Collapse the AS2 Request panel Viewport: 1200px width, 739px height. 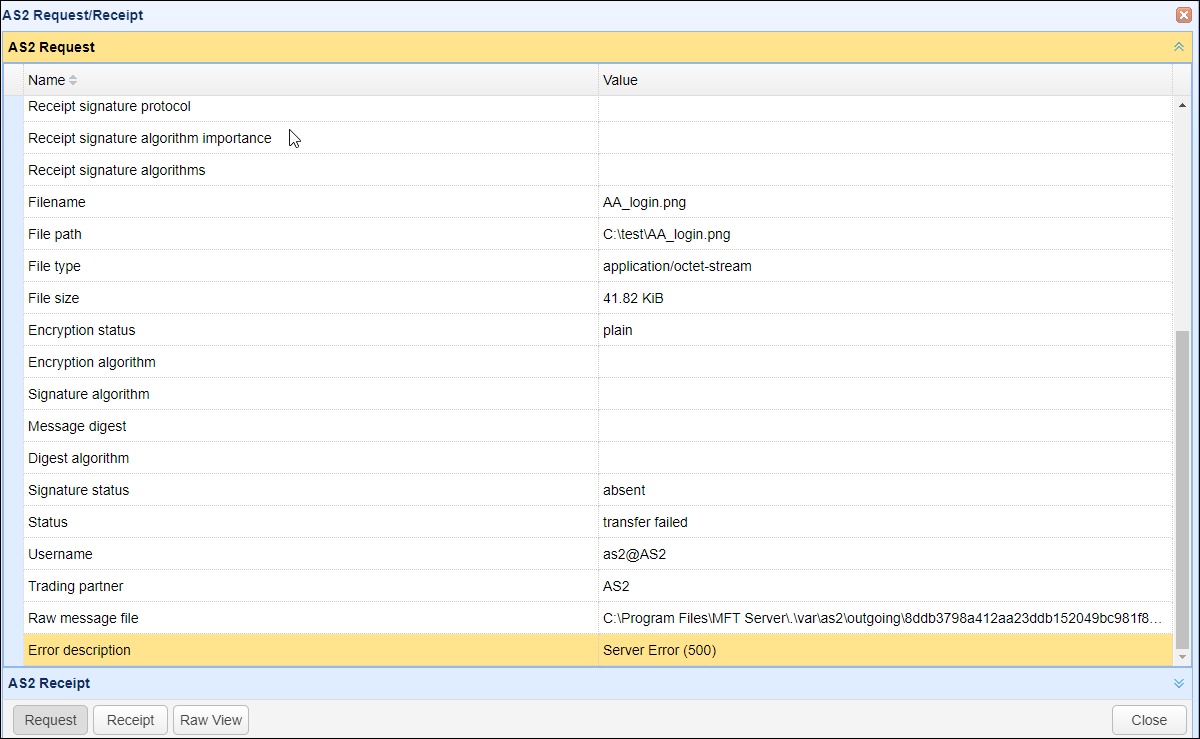pyautogui.click(x=1179, y=47)
